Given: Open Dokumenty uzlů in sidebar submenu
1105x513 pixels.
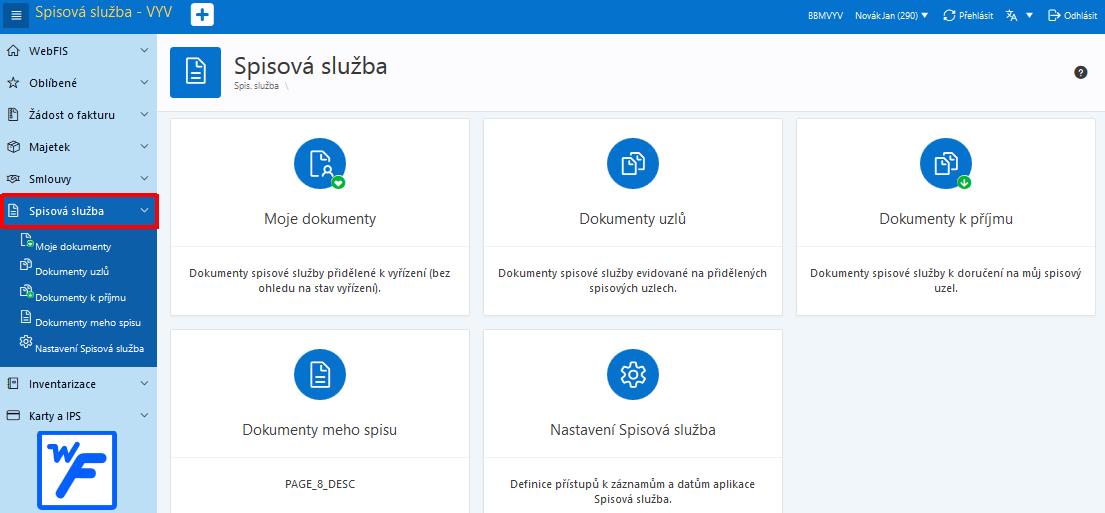Looking at the screenshot, I should tap(72, 271).
